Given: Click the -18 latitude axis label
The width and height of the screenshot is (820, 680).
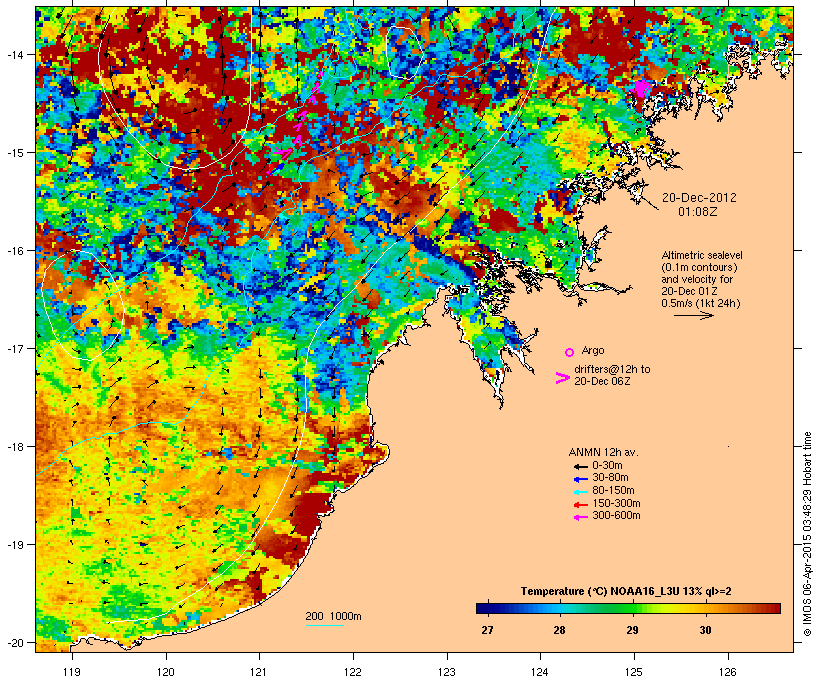Looking at the screenshot, I should tap(14, 447).
